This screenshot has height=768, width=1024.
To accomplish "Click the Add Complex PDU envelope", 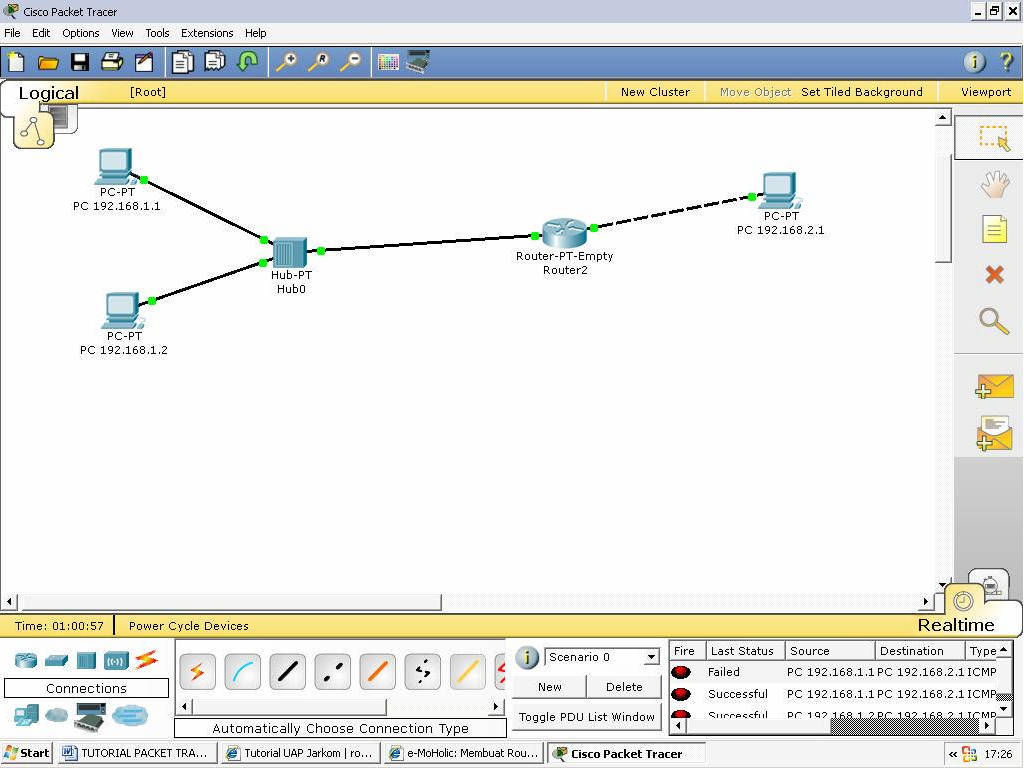I will point(994,433).
